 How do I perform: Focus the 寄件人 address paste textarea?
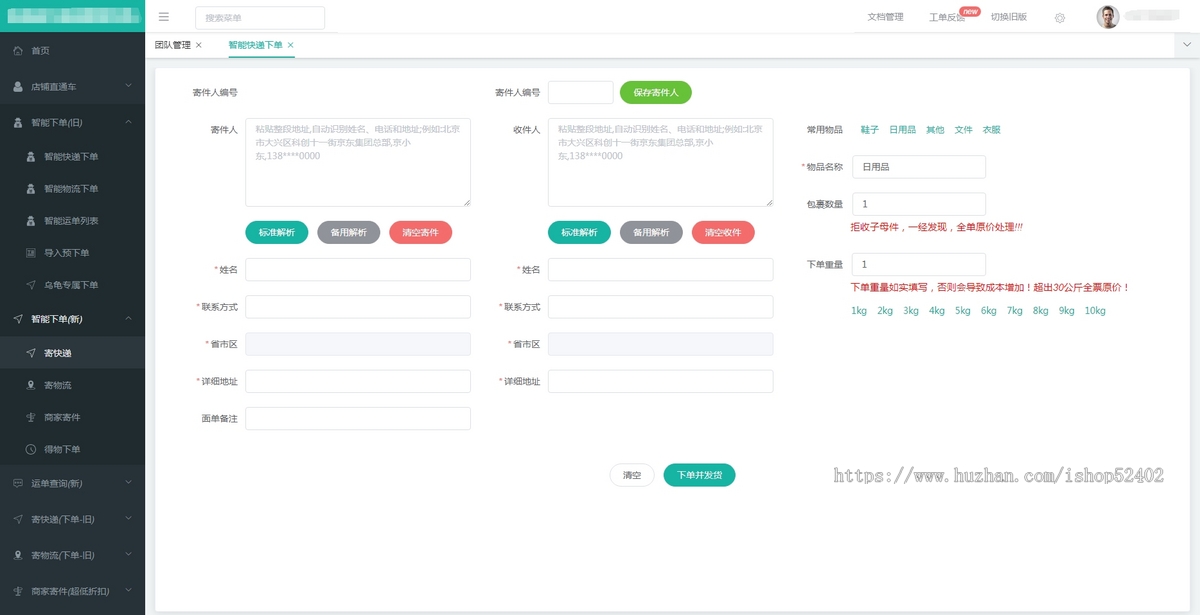358,162
